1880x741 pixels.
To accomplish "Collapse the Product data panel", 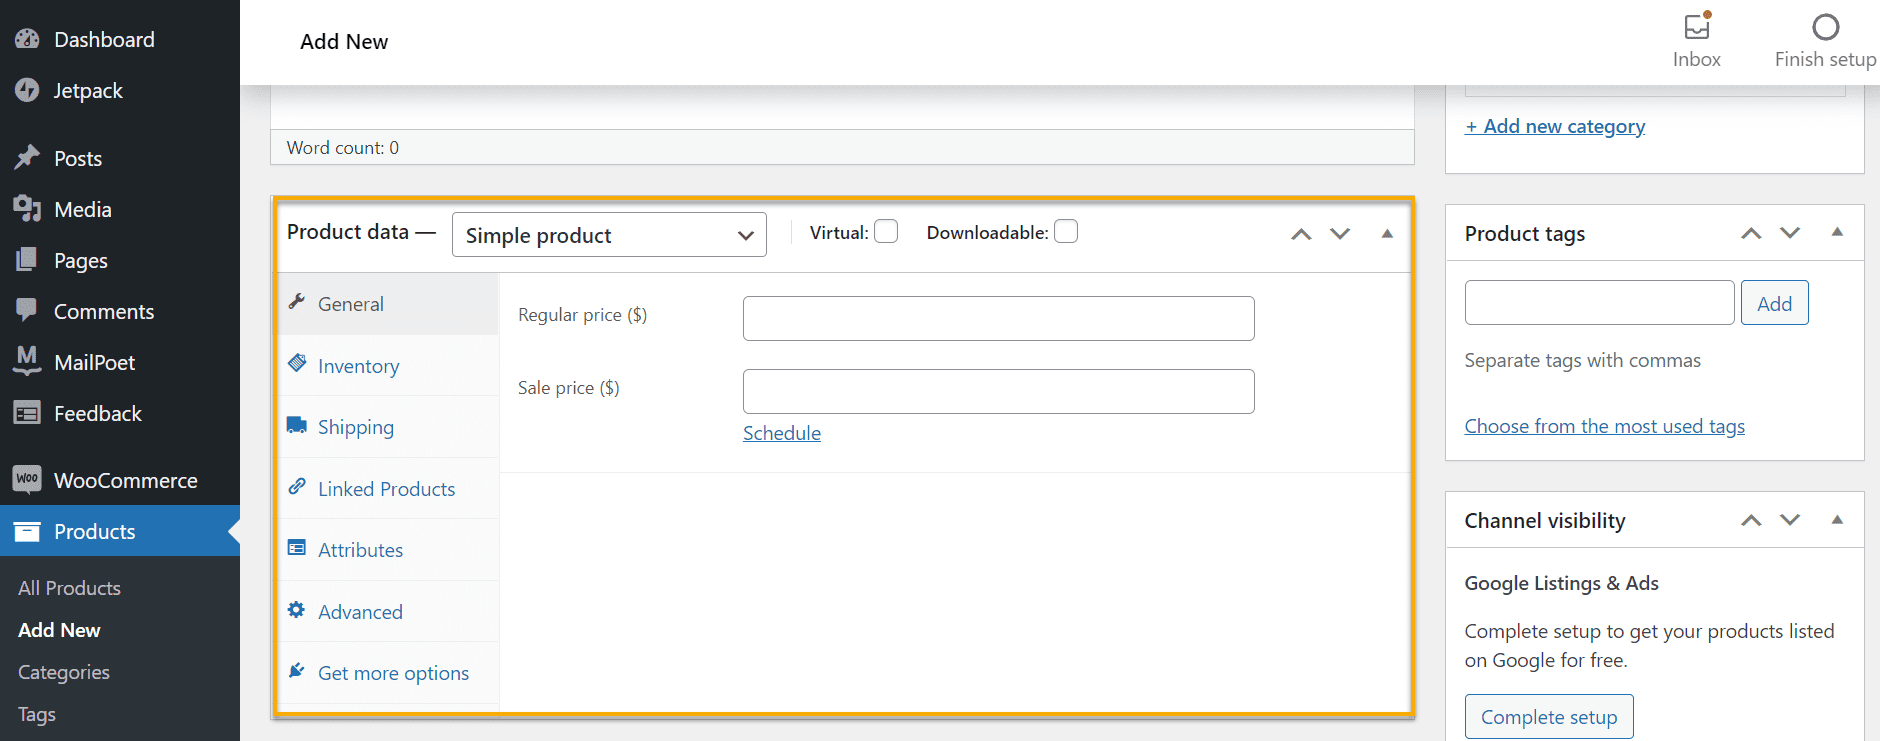I will [1387, 234].
